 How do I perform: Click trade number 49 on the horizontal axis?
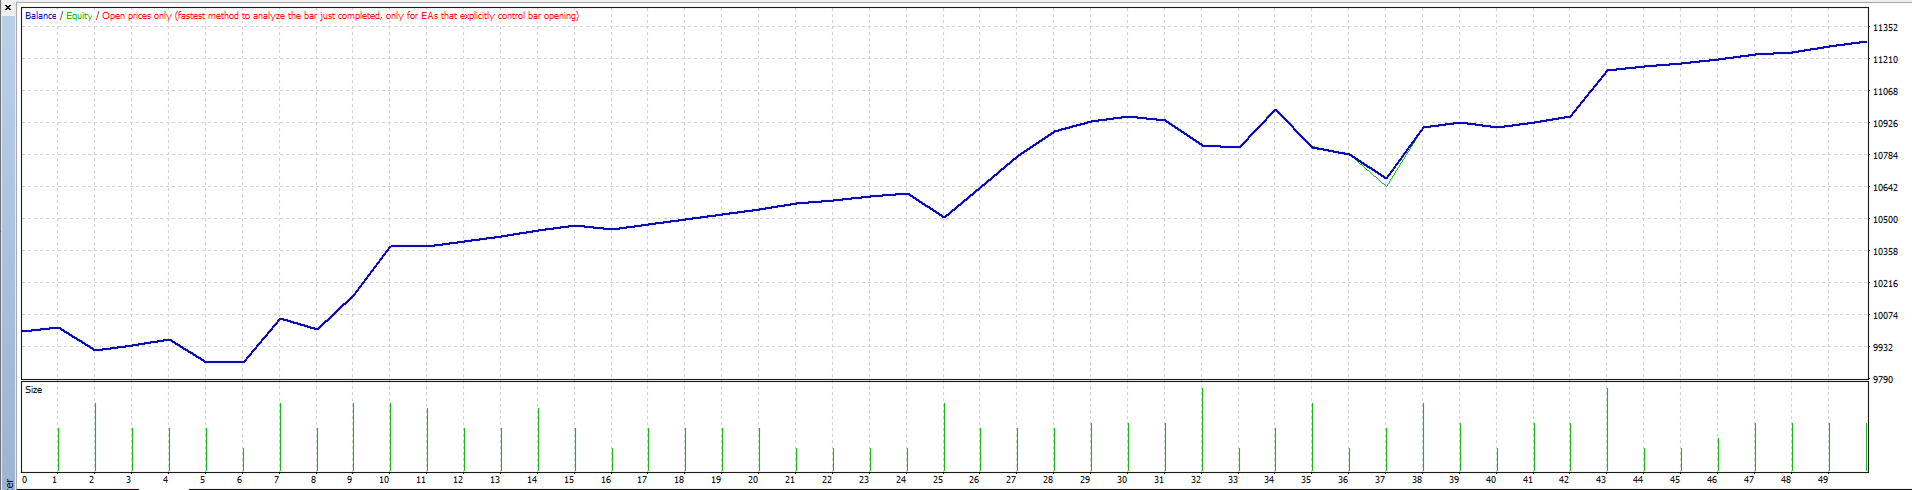point(1823,480)
